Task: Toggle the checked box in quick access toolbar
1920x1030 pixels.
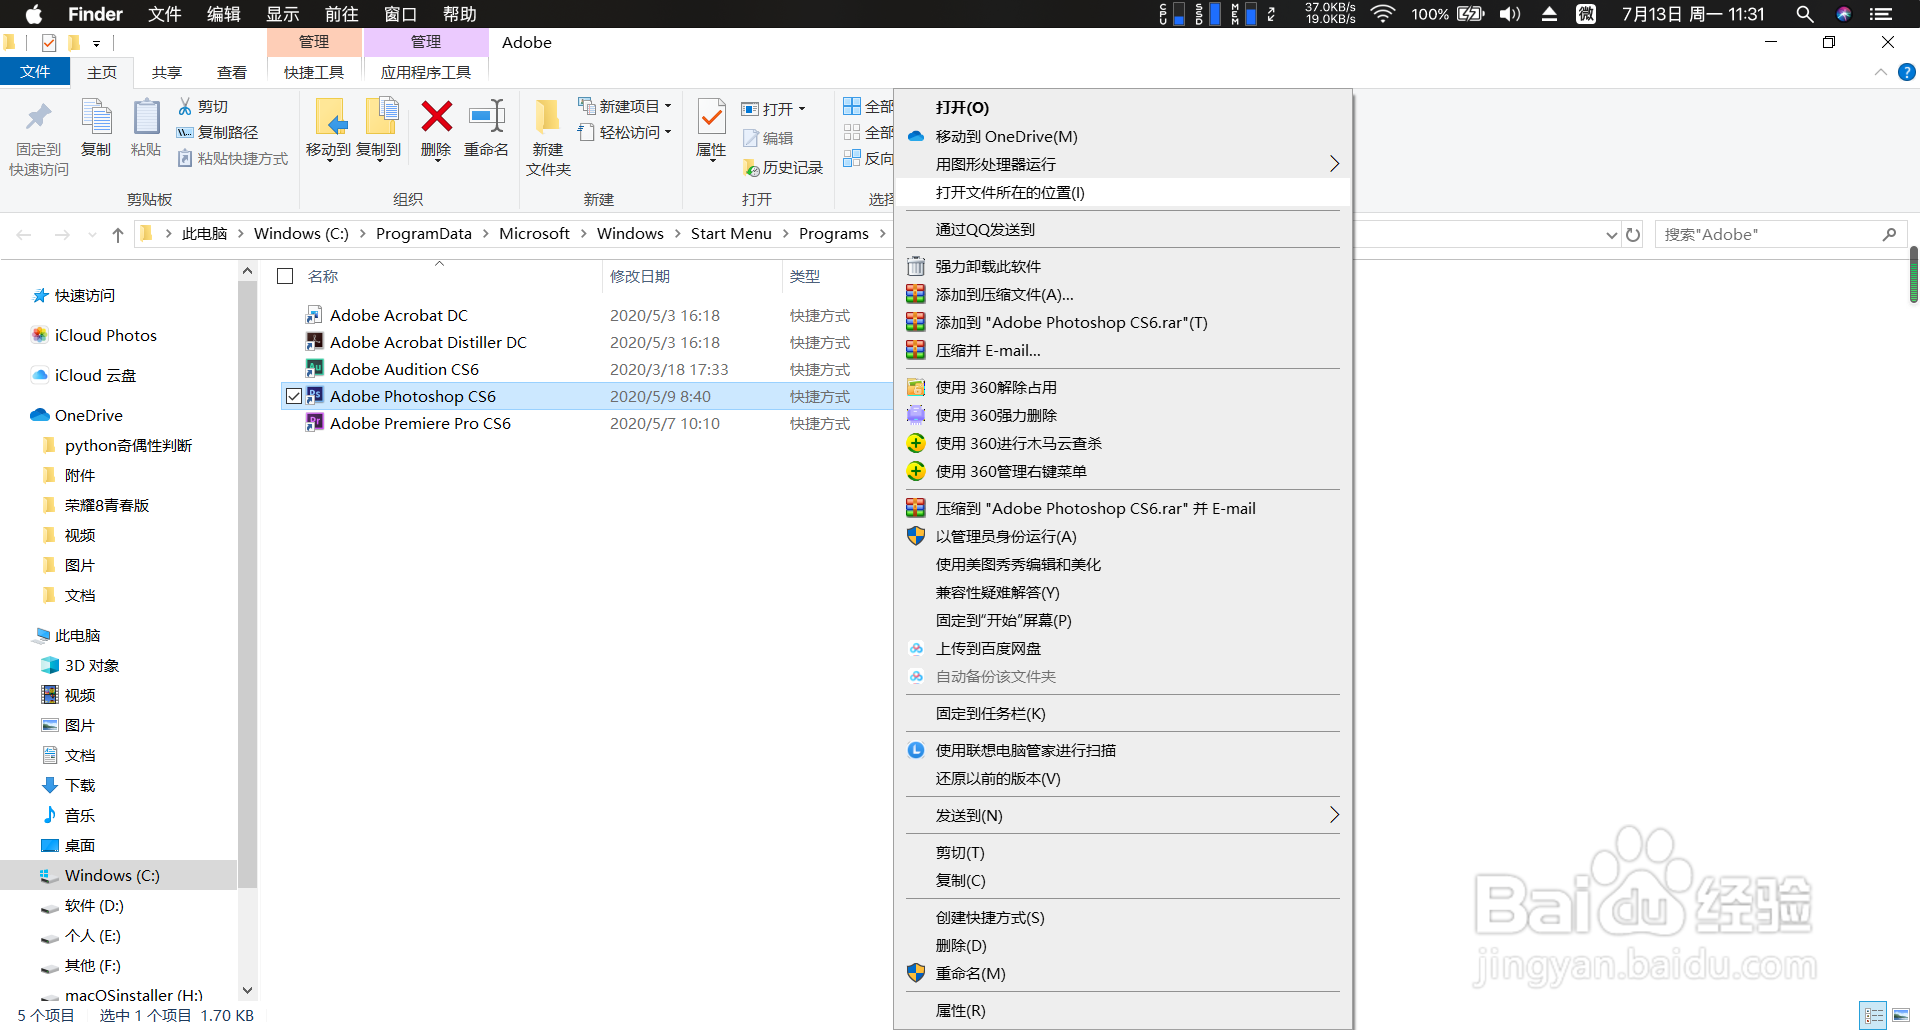Action: pyautogui.click(x=49, y=42)
